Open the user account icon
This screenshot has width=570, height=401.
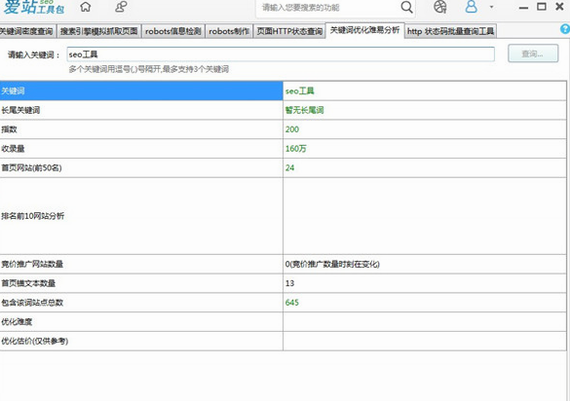click(x=471, y=7)
